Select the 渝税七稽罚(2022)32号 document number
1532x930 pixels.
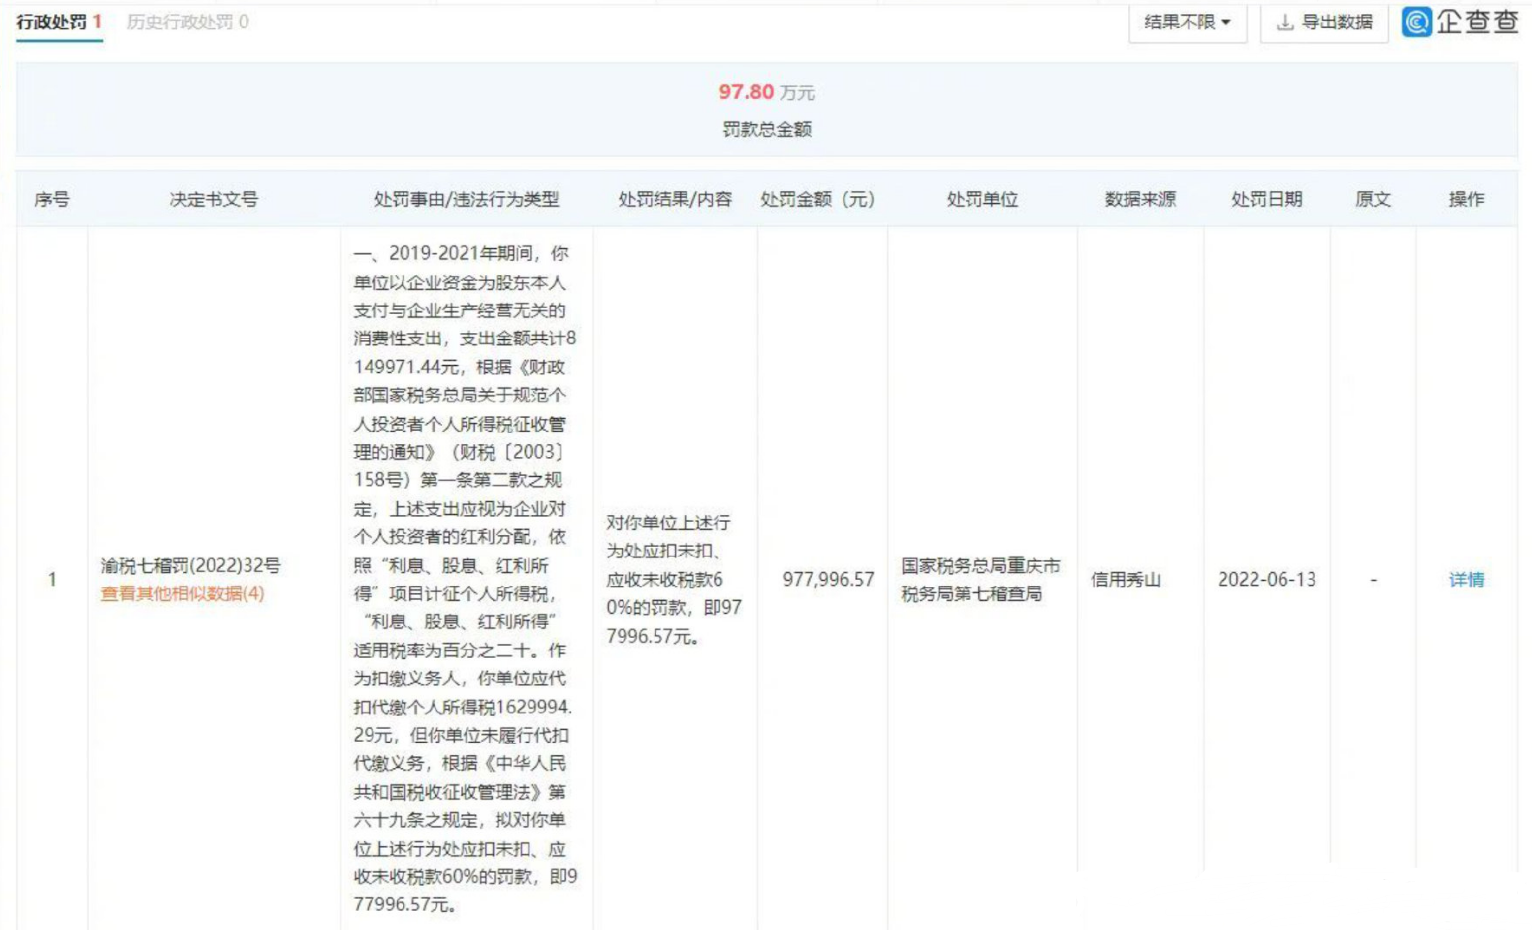pos(190,565)
